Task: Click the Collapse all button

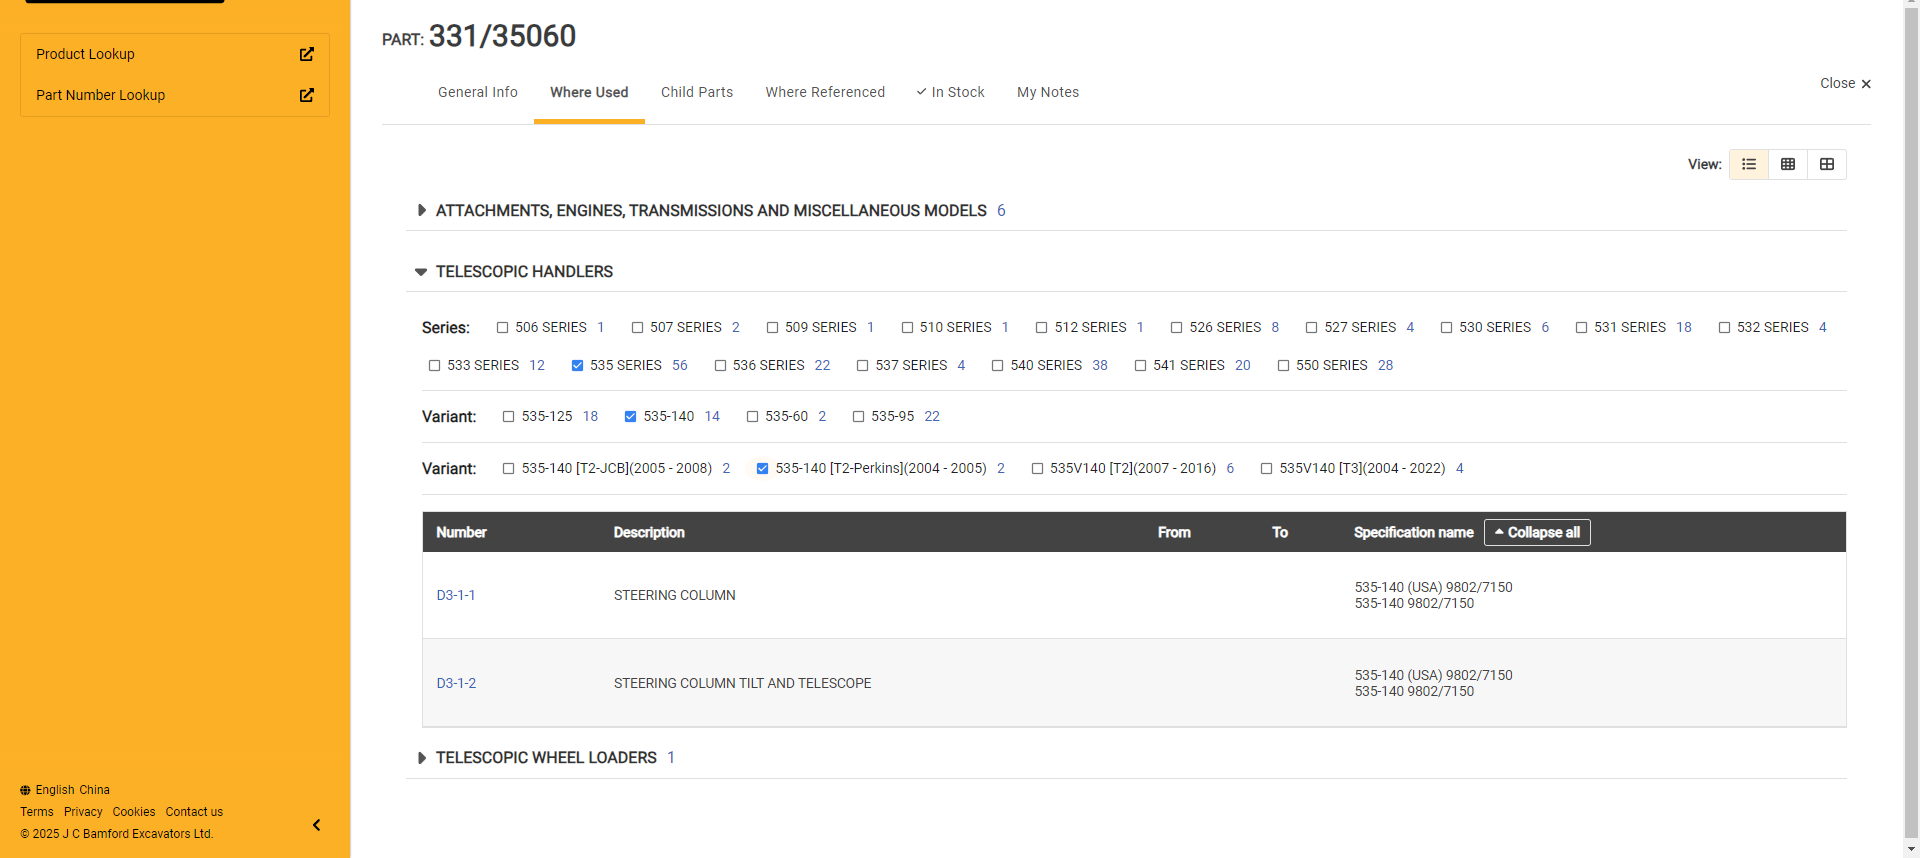Action: pyautogui.click(x=1537, y=532)
